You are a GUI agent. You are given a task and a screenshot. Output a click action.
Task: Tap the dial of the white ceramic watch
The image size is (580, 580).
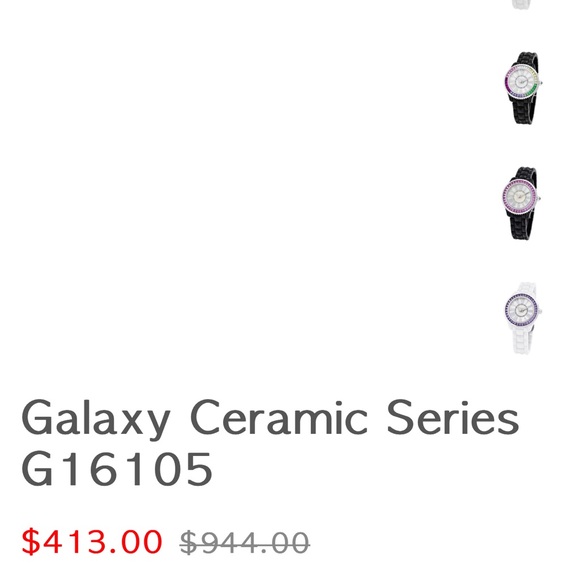pyautogui.click(x=522, y=311)
